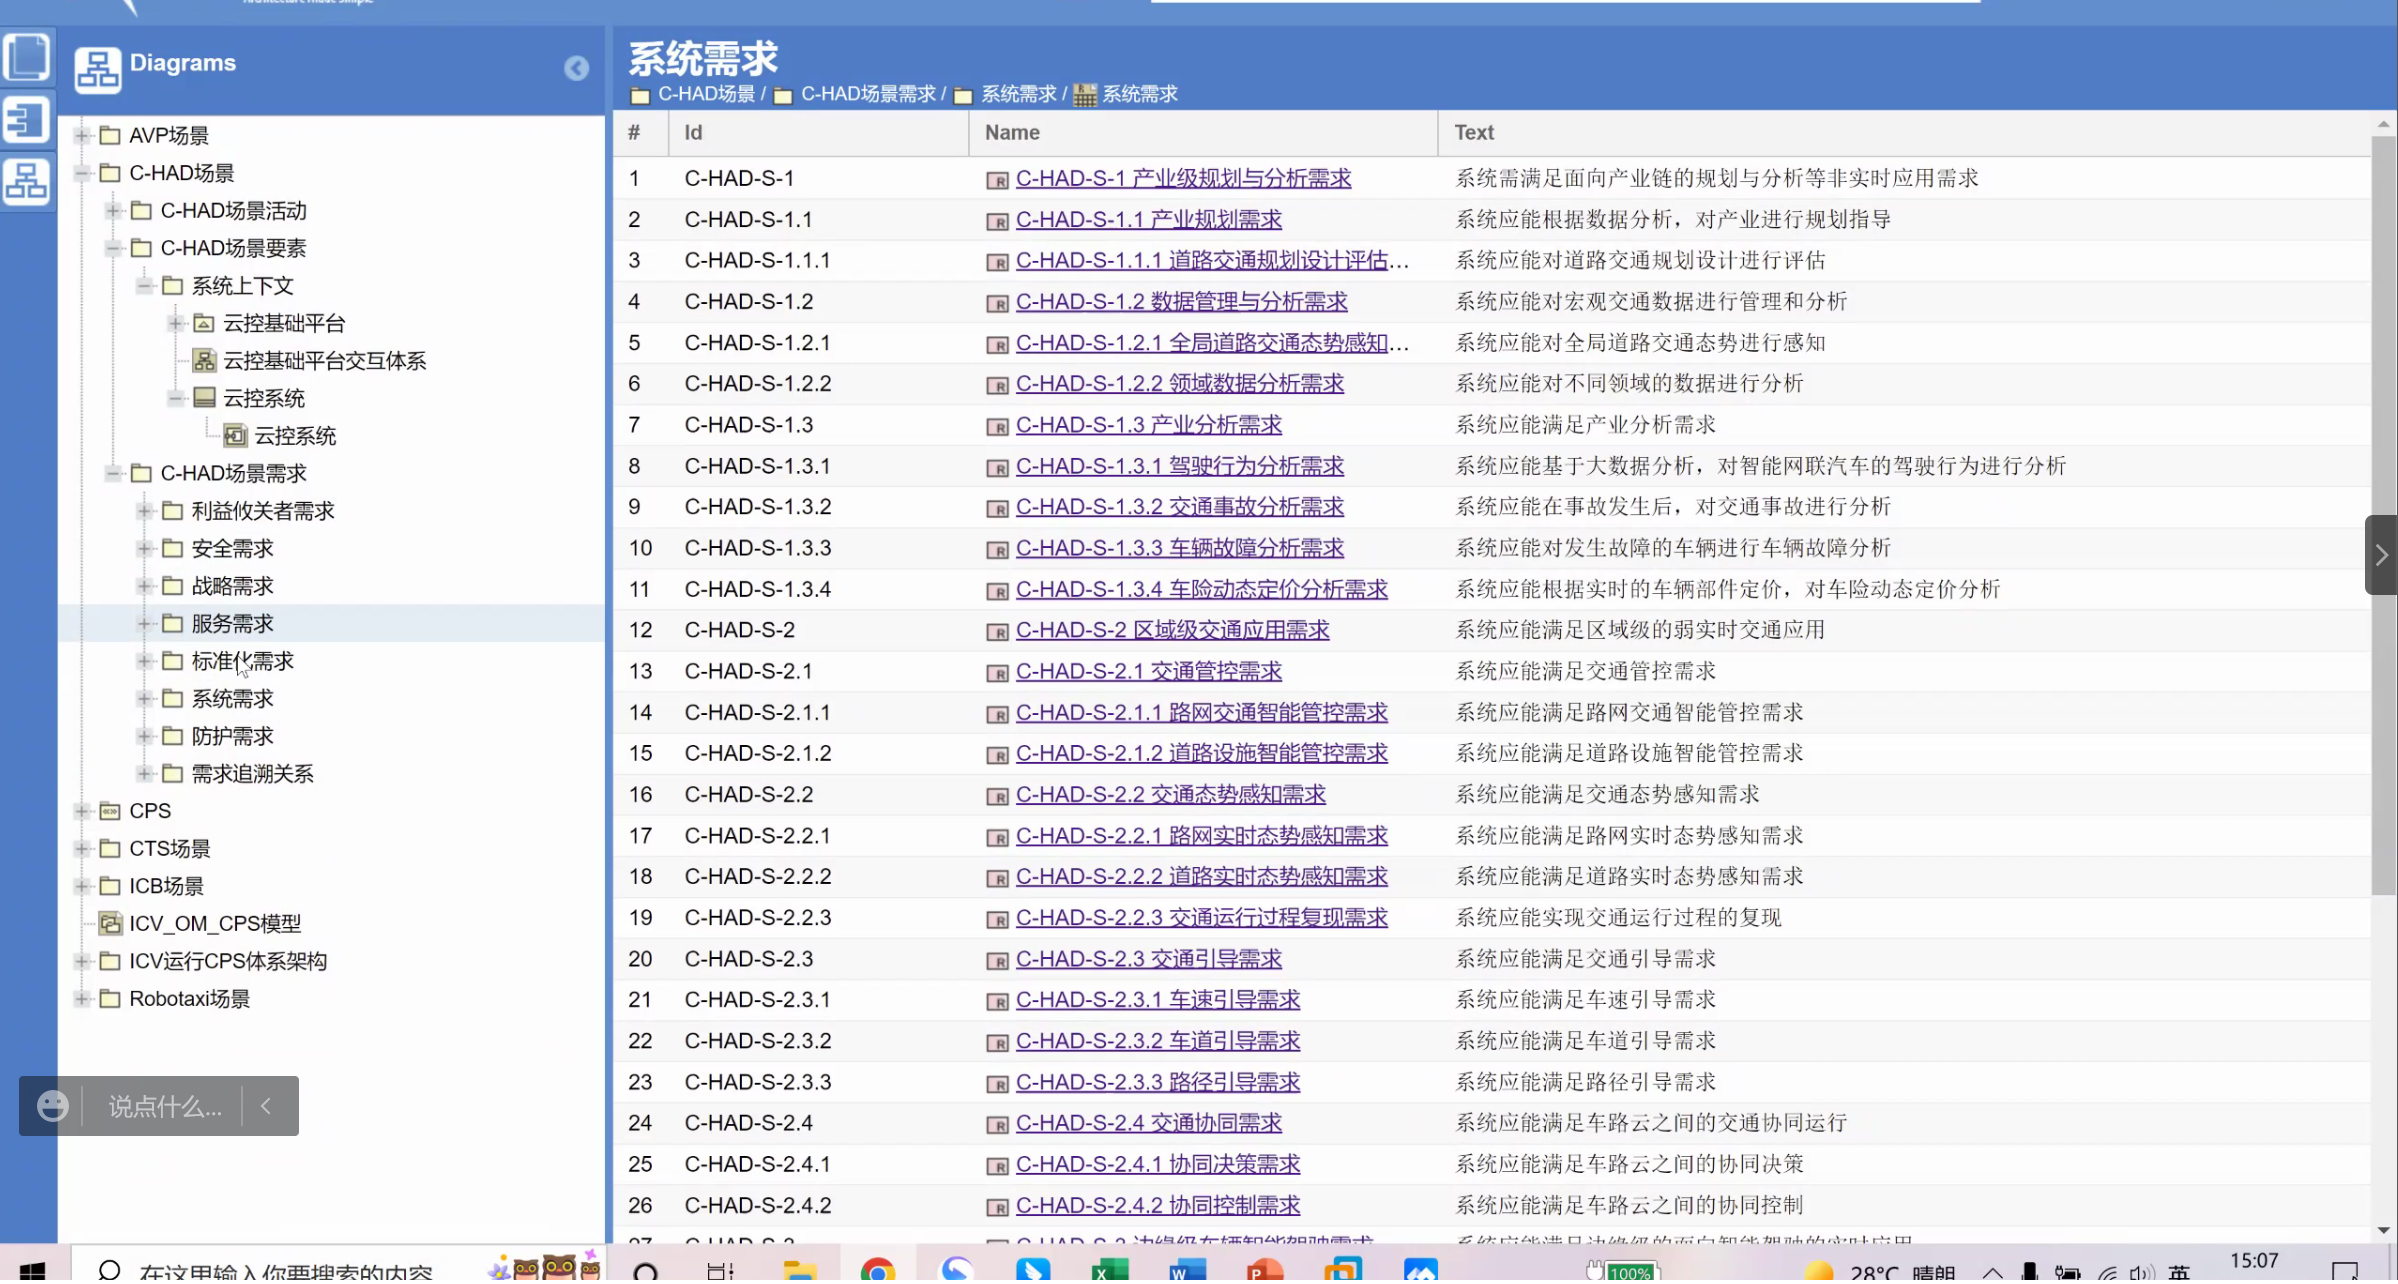Viewport: 2398px width, 1284px height.
Task: Open Excel from taskbar
Action: click(x=1108, y=1270)
